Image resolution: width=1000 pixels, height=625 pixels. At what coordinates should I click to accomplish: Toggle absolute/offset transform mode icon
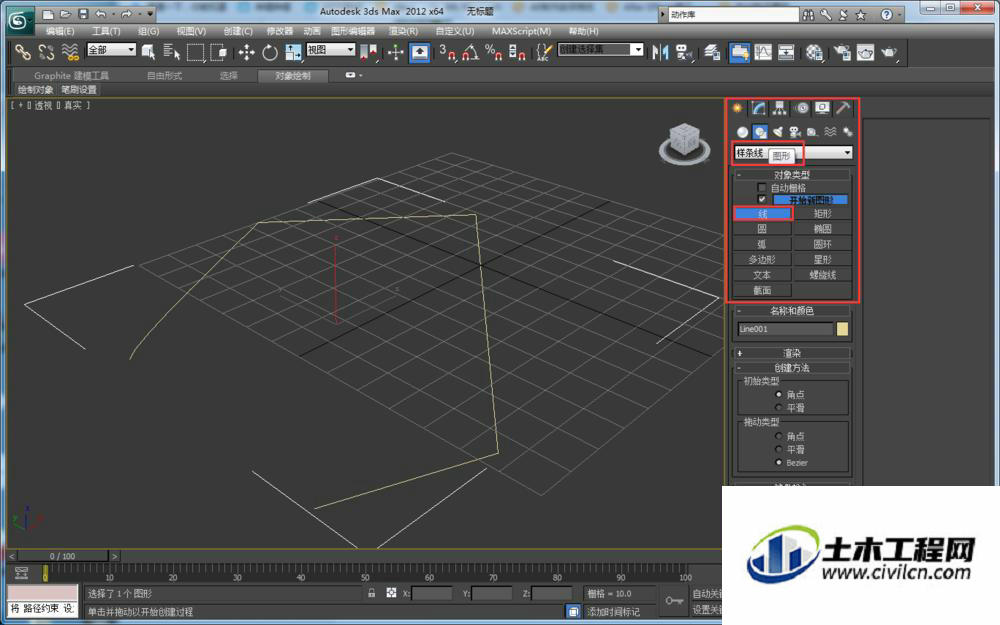[391, 593]
